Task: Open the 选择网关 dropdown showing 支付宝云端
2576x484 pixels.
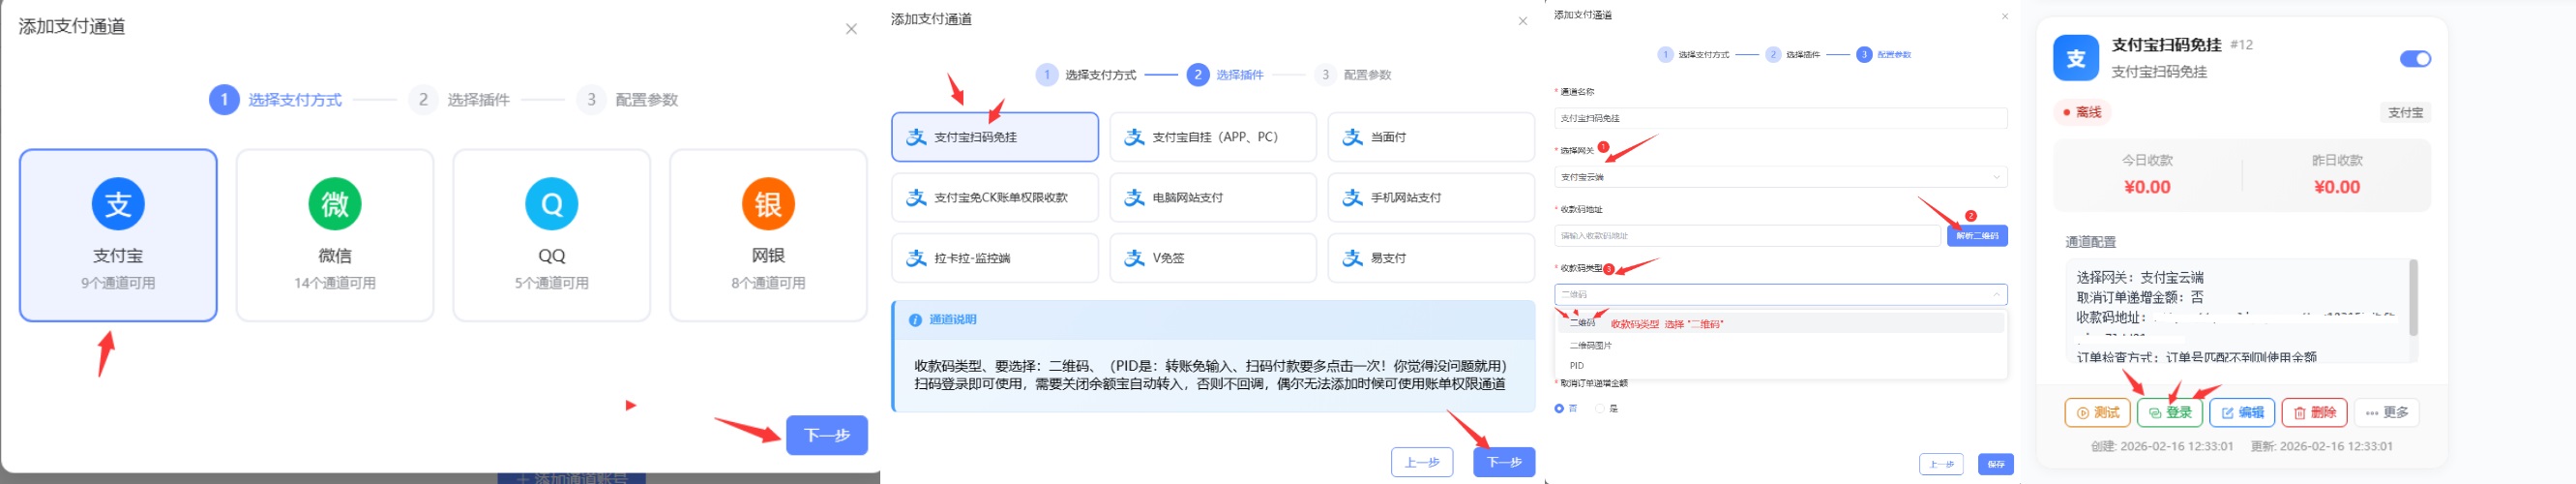Action: point(1781,177)
